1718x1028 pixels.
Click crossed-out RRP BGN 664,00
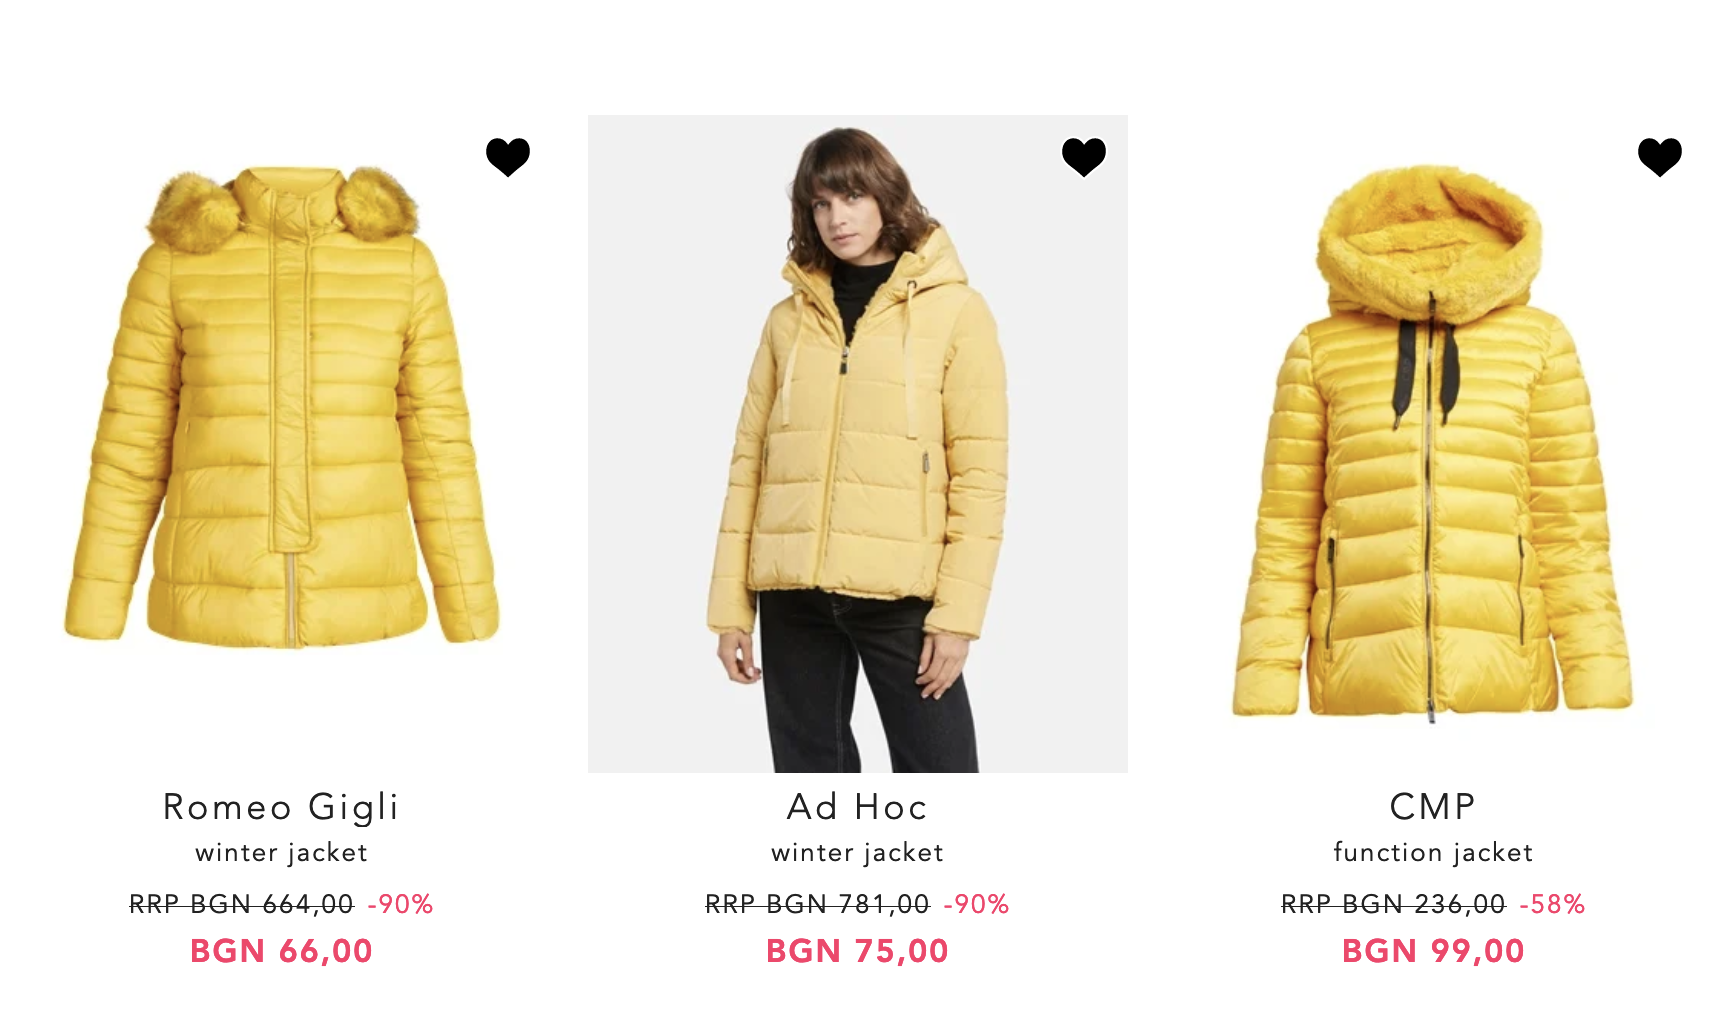pos(242,905)
